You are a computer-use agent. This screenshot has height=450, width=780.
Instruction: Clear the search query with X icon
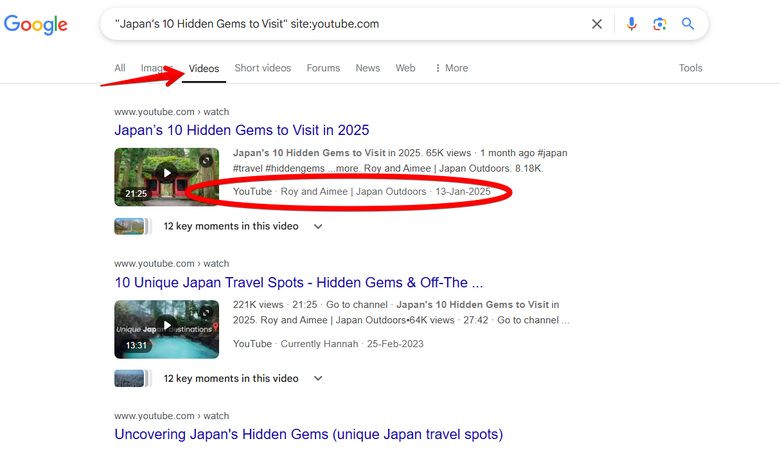pyautogui.click(x=597, y=24)
